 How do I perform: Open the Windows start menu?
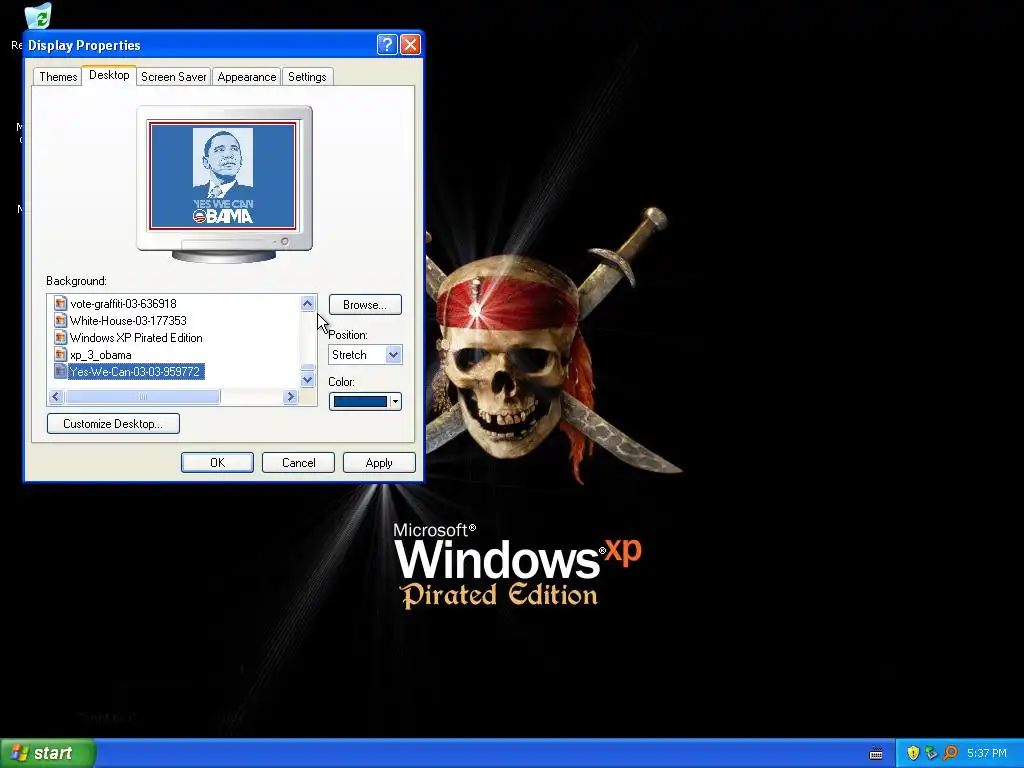[x=48, y=753]
